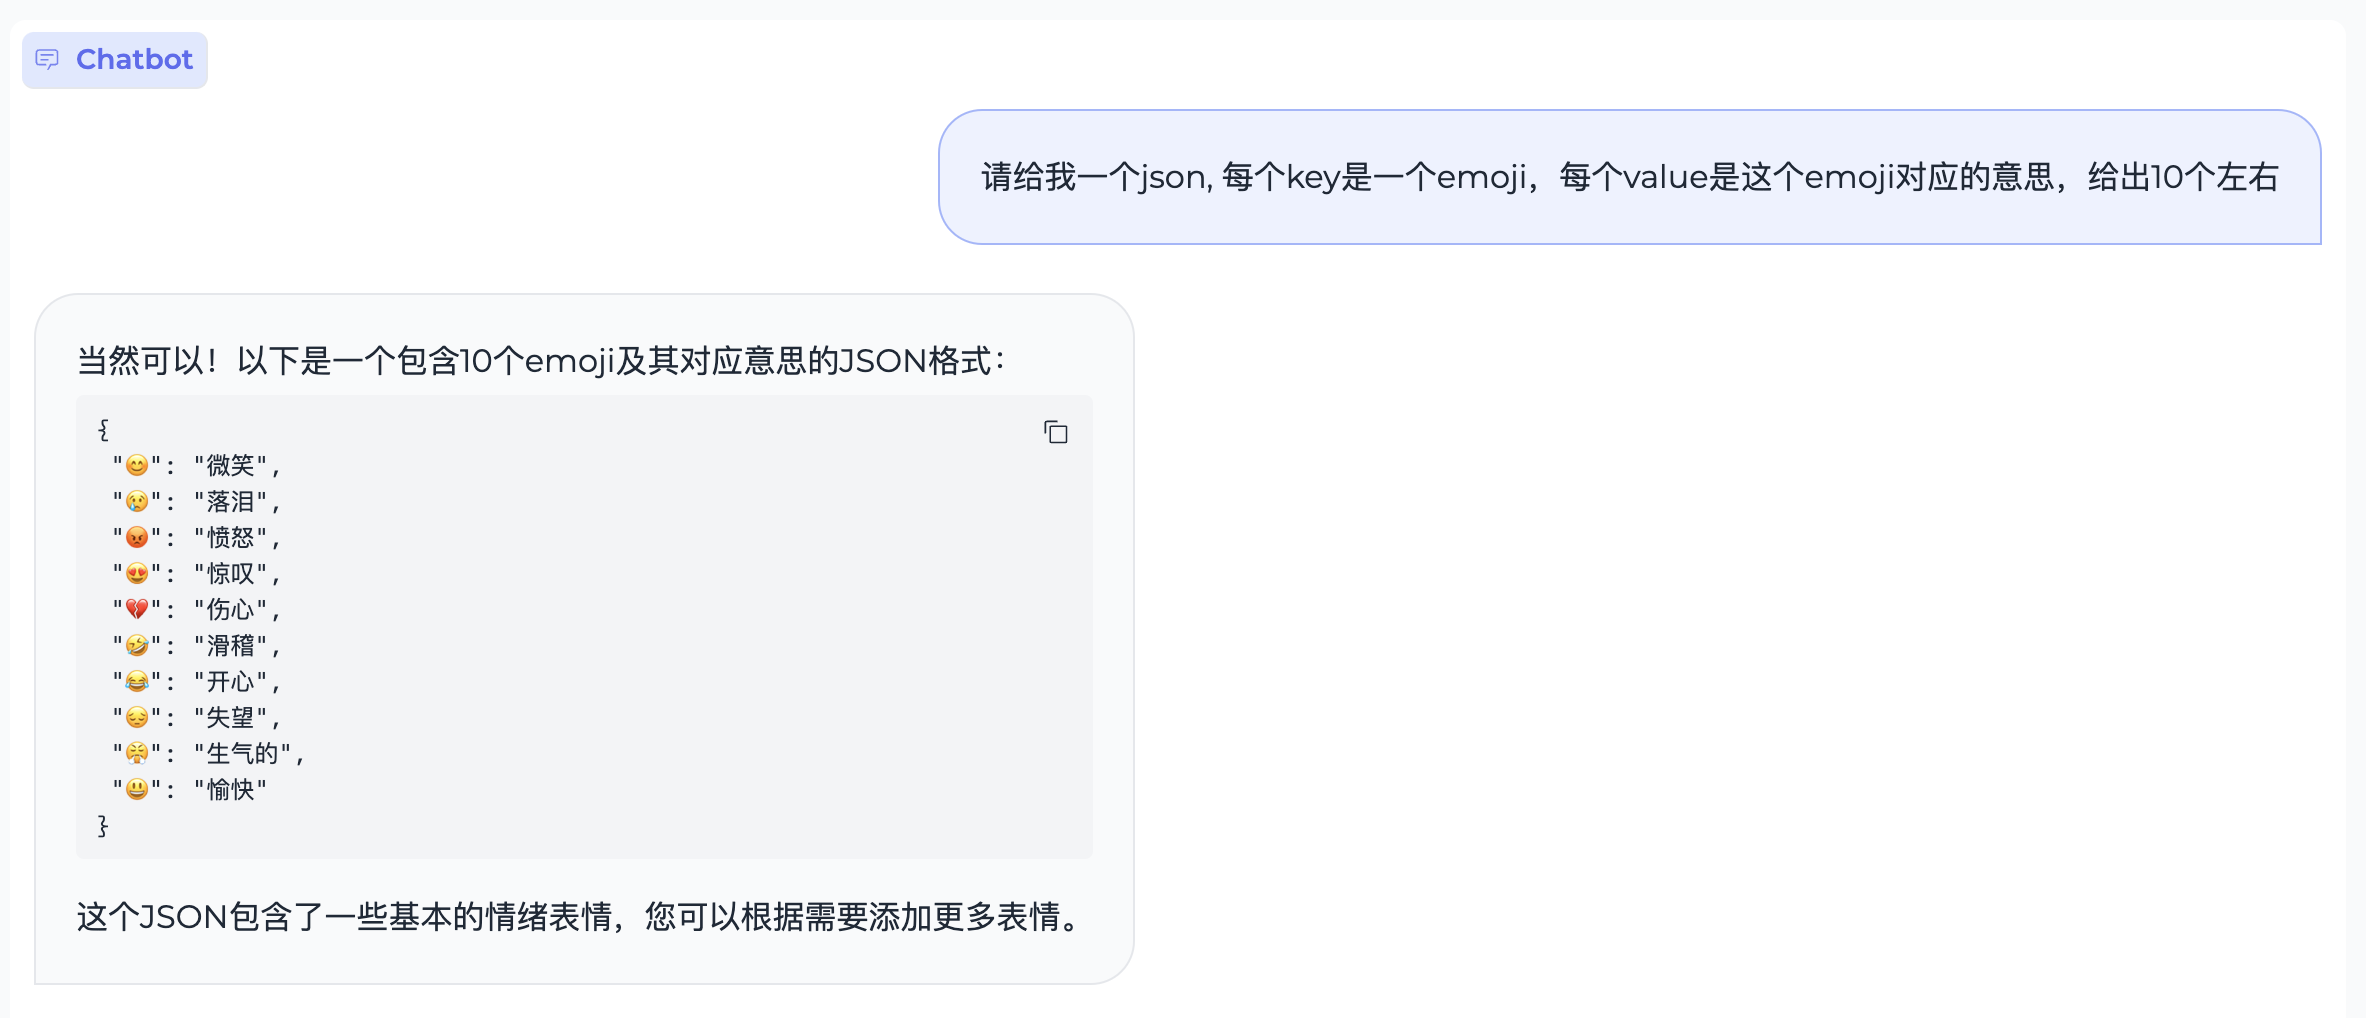Click the bot's introductory sentence
2366x1018 pixels.
(x=541, y=362)
